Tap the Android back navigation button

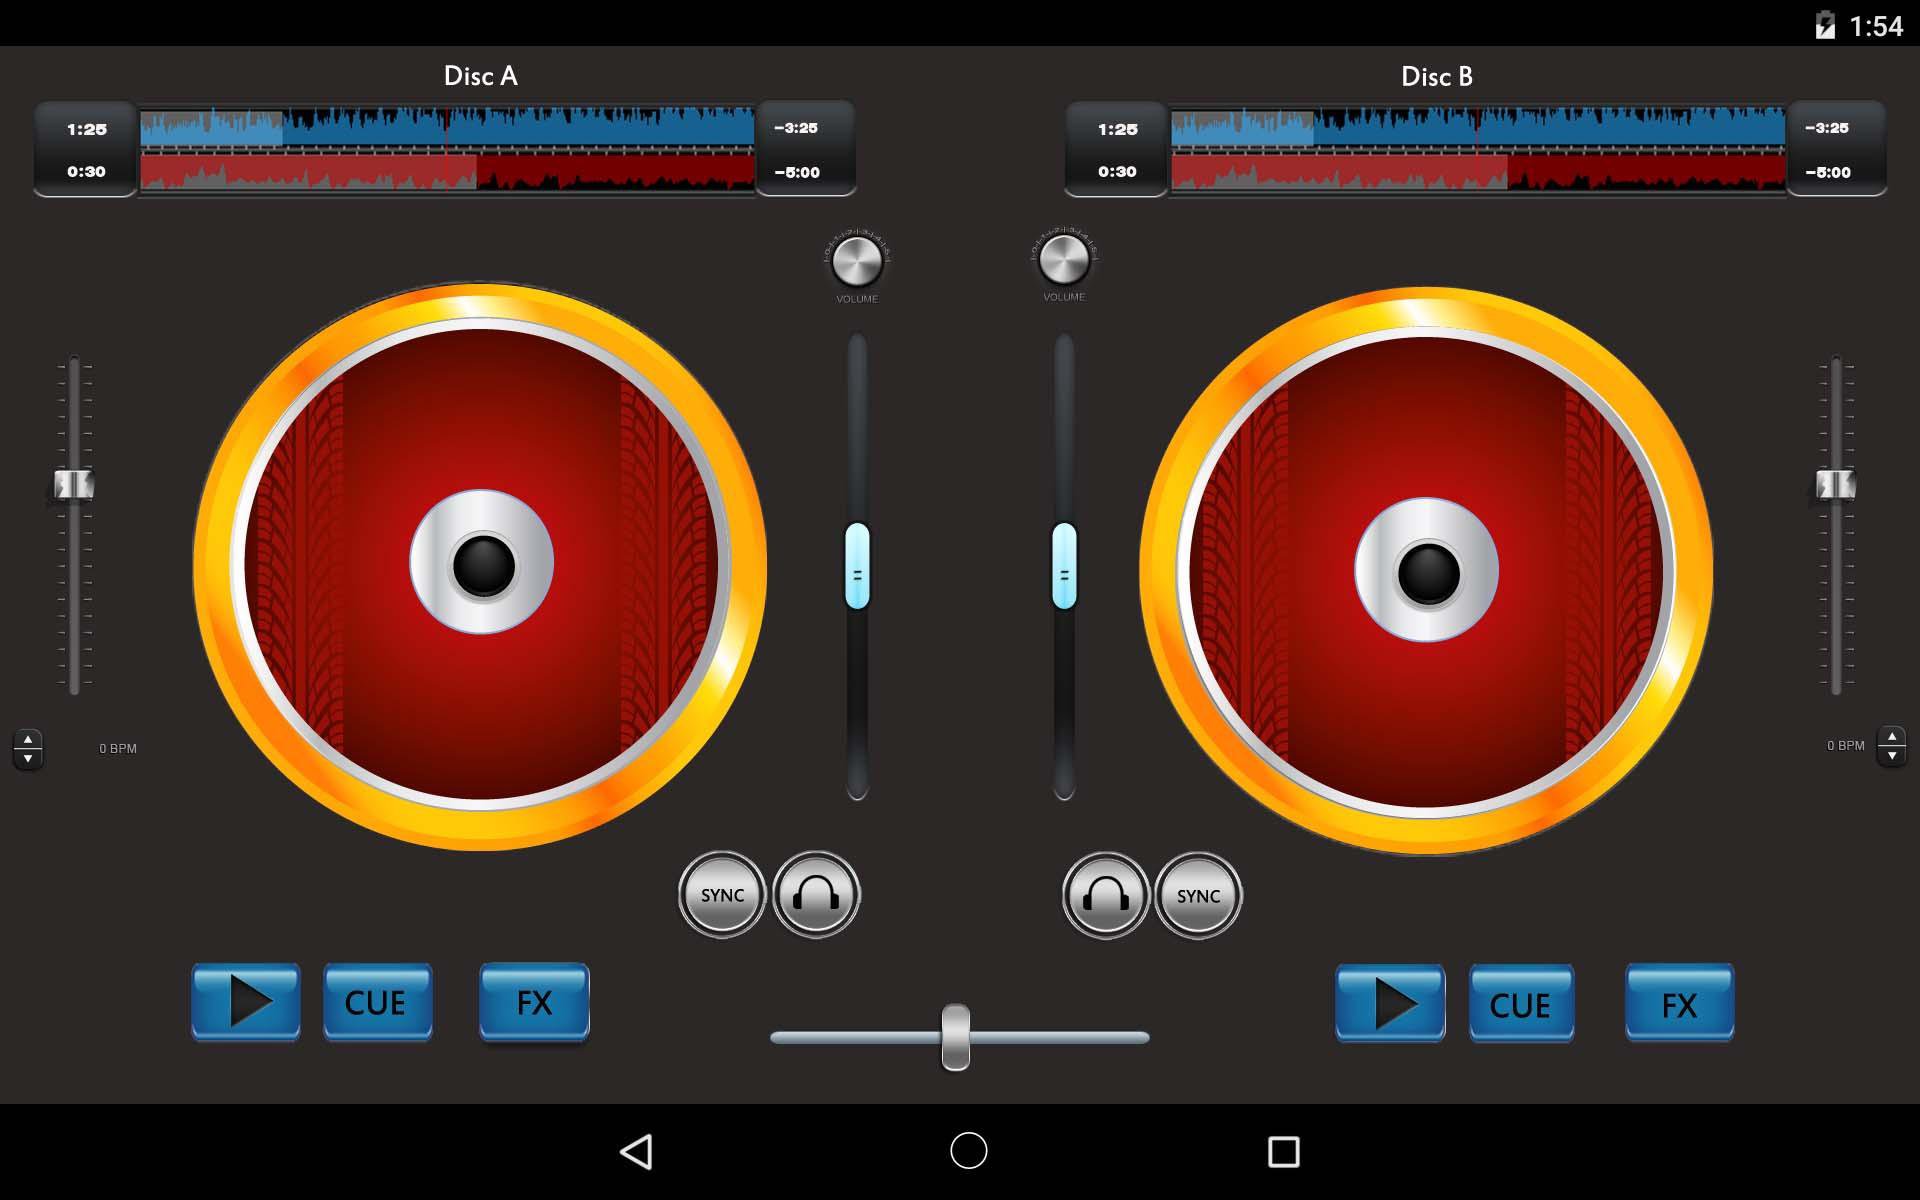637,1151
